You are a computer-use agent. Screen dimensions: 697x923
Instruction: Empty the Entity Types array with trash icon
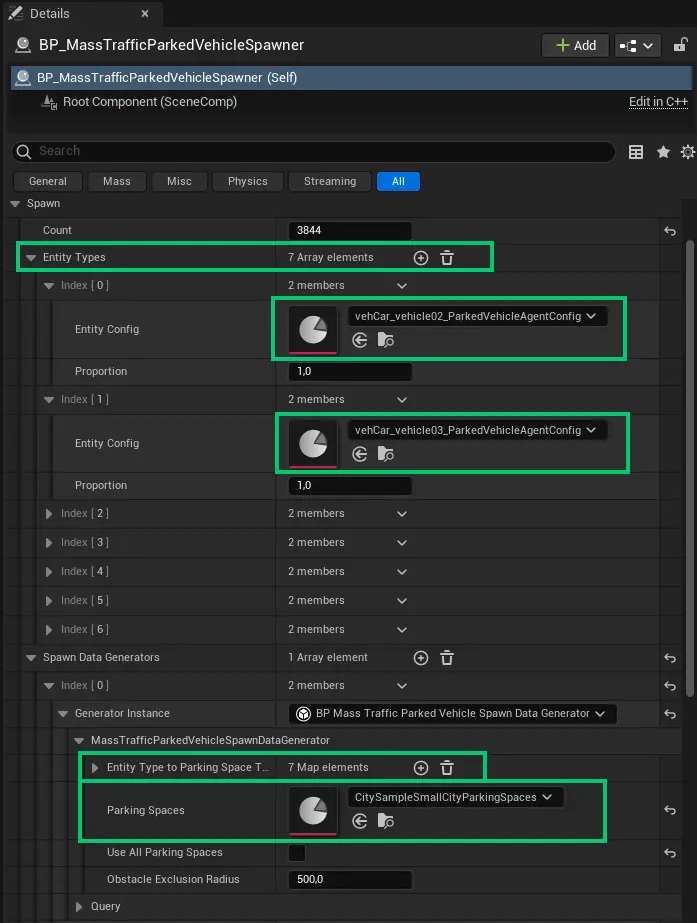(447, 258)
